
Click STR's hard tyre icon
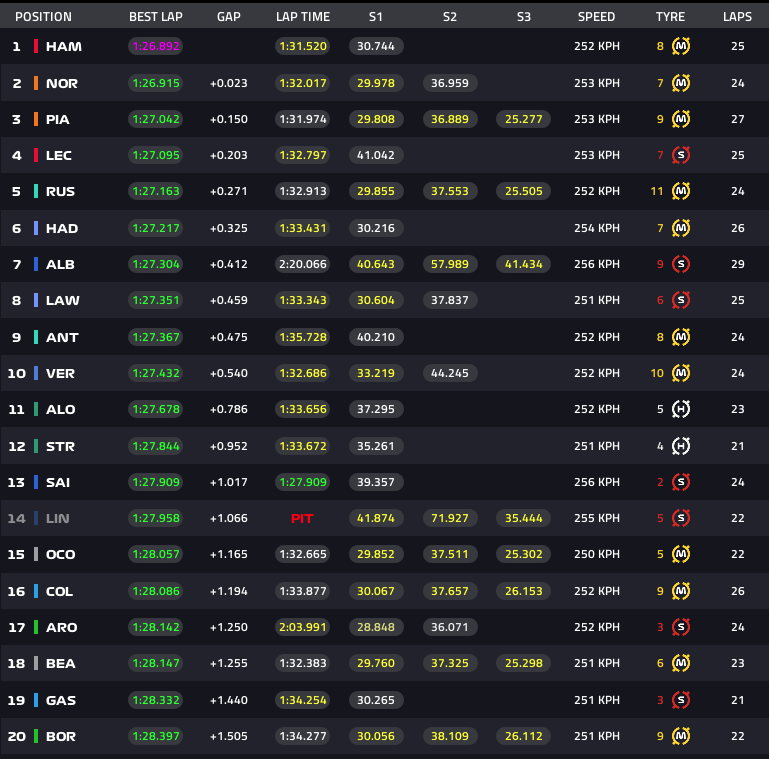point(681,446)
